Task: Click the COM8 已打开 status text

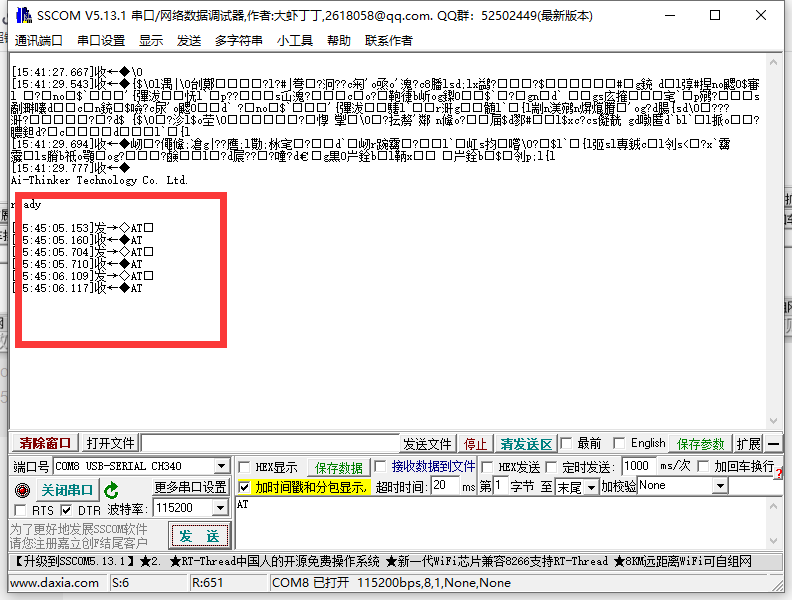Action: click(x=391, y=583)
